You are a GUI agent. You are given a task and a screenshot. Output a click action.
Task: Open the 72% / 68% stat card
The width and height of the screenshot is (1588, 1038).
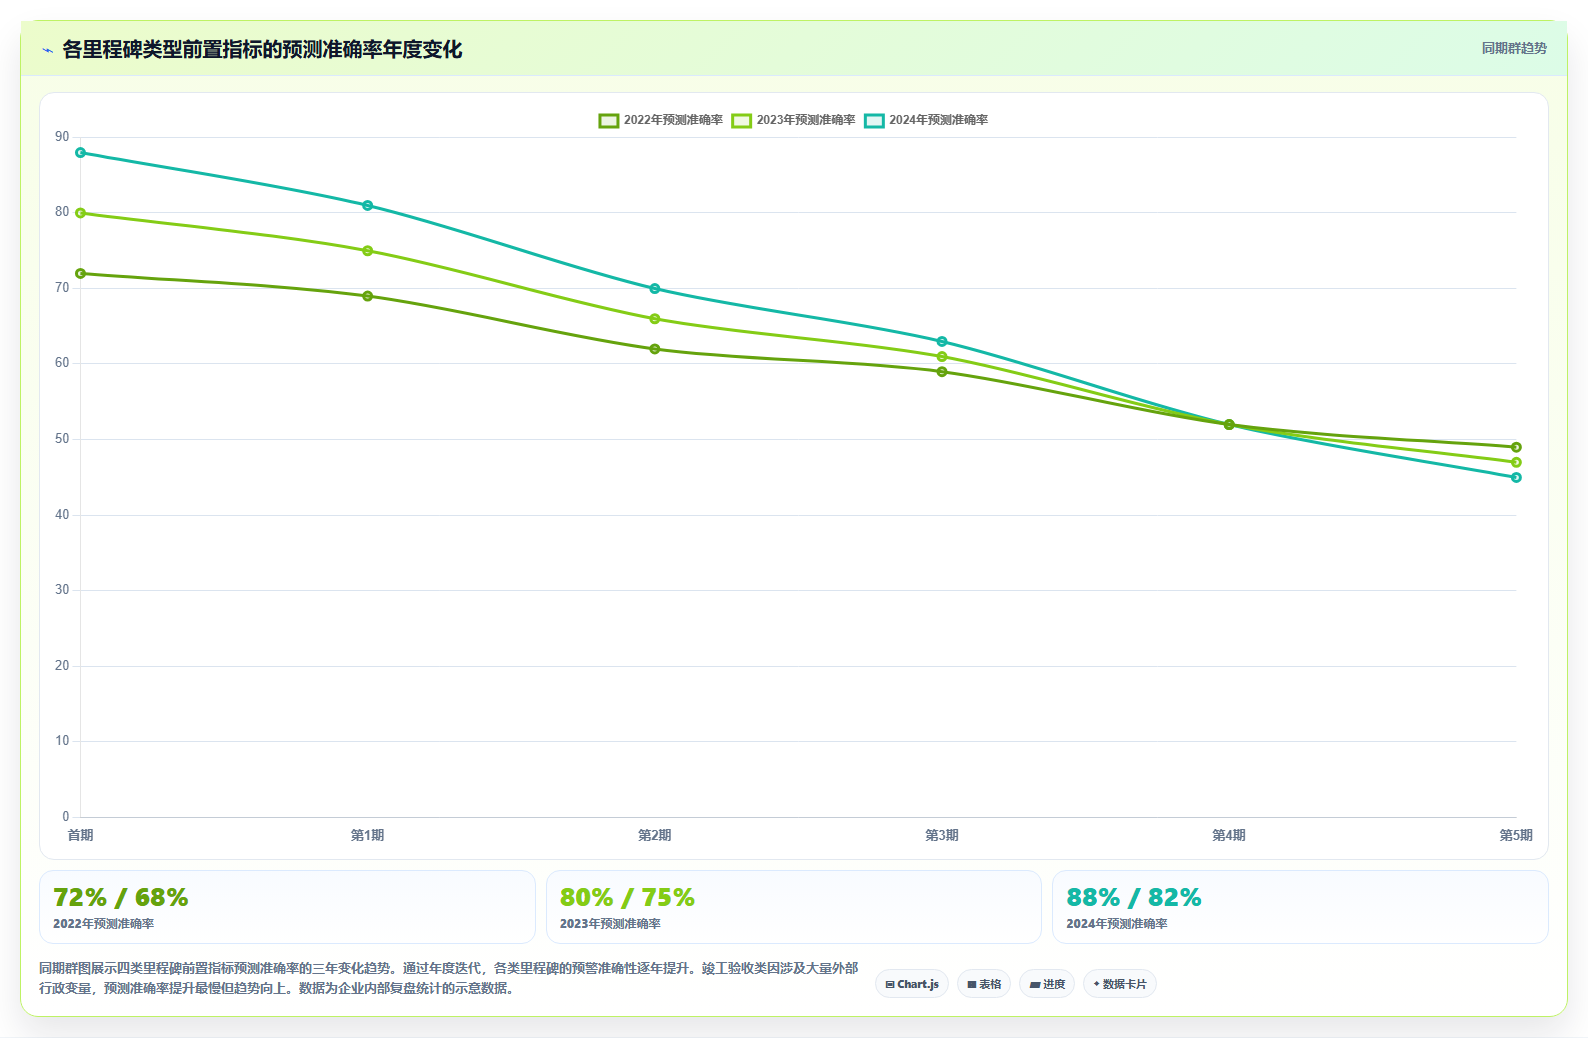click(287, 907)
